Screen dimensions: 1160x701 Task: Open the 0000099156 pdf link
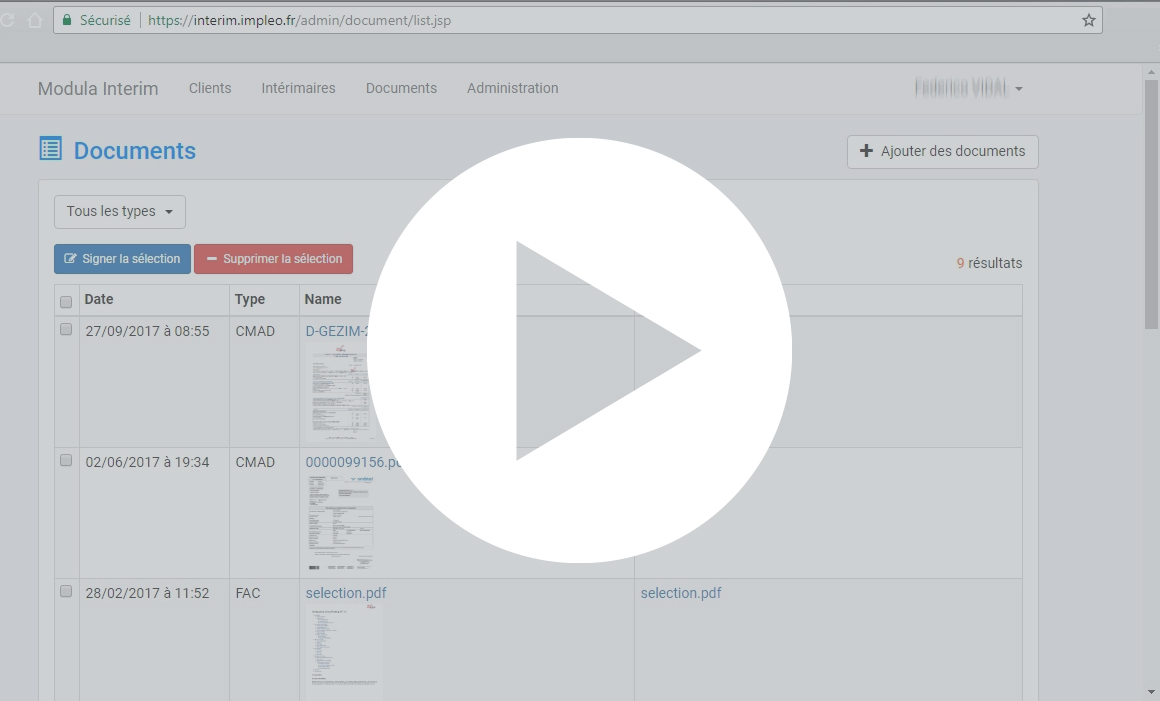coord(353,462)
